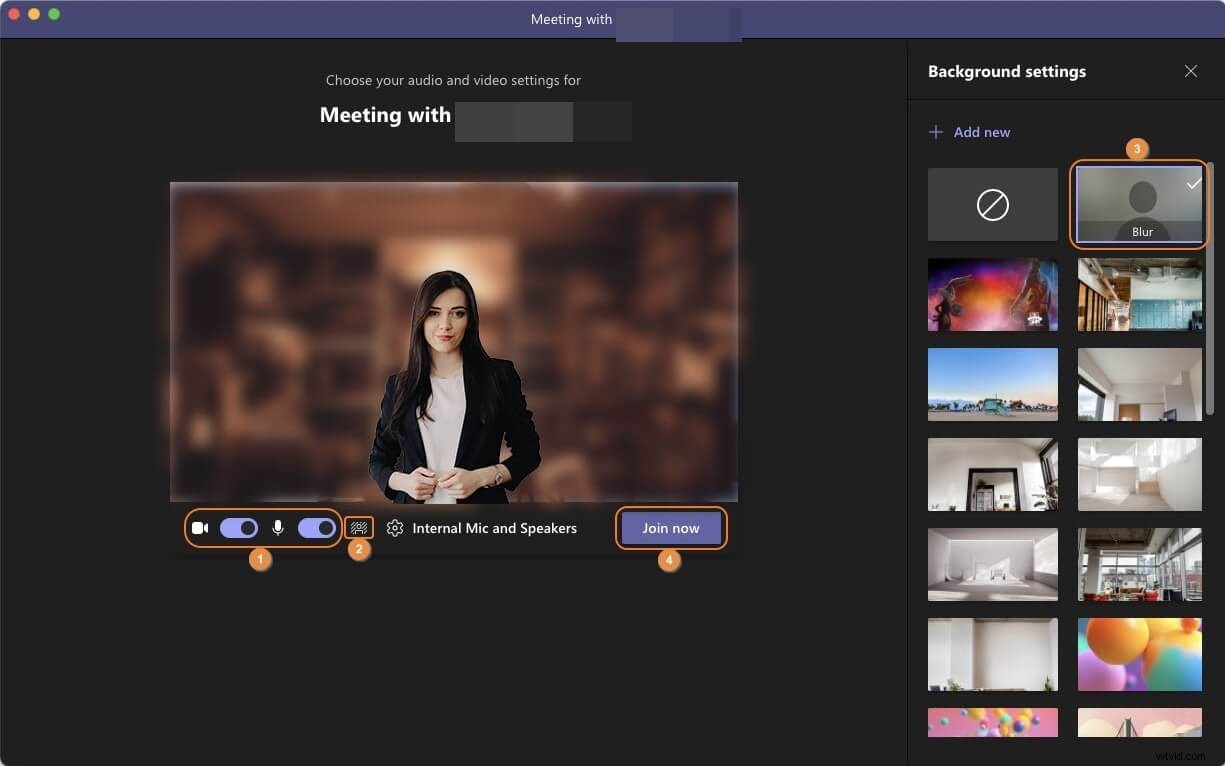
Task: Click the checkmark on the Blur thumbnail
Action: (1192, 183)
